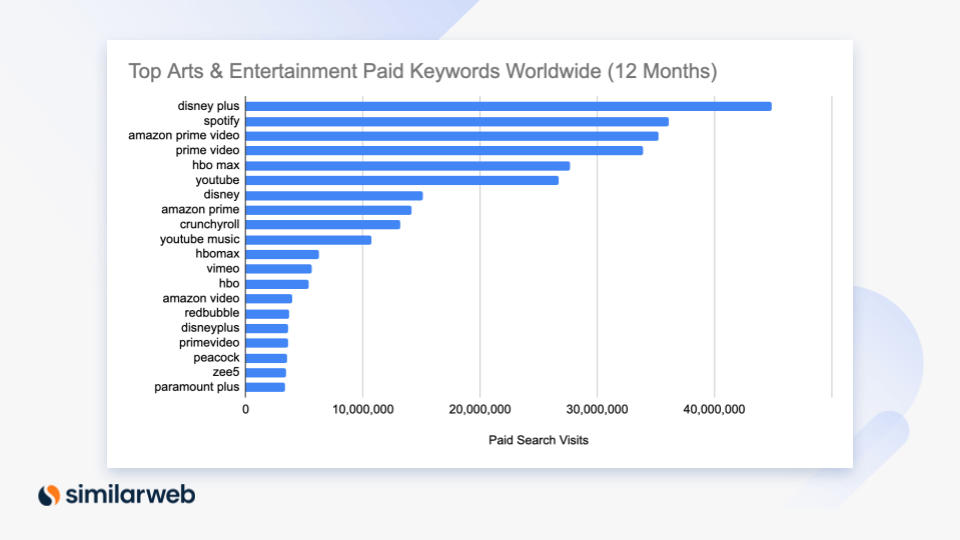This screenshot has width=960, height=540.
Task: Select the hbo max bar
Action: [408, 166]
